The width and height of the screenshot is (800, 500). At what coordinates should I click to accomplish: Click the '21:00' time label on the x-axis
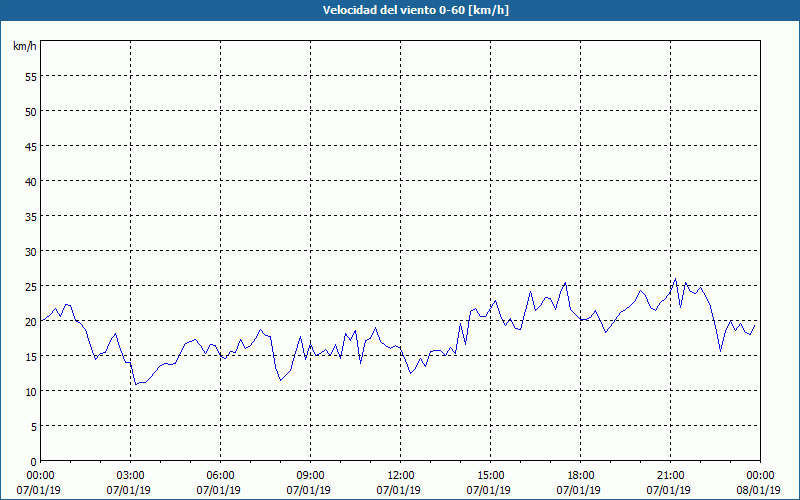click(670, 476)
